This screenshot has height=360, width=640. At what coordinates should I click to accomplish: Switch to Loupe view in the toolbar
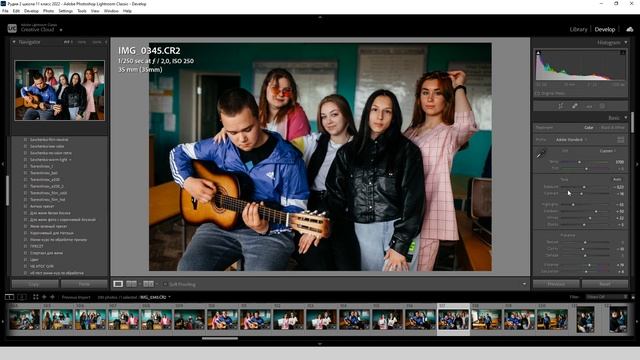coord(118,284)
